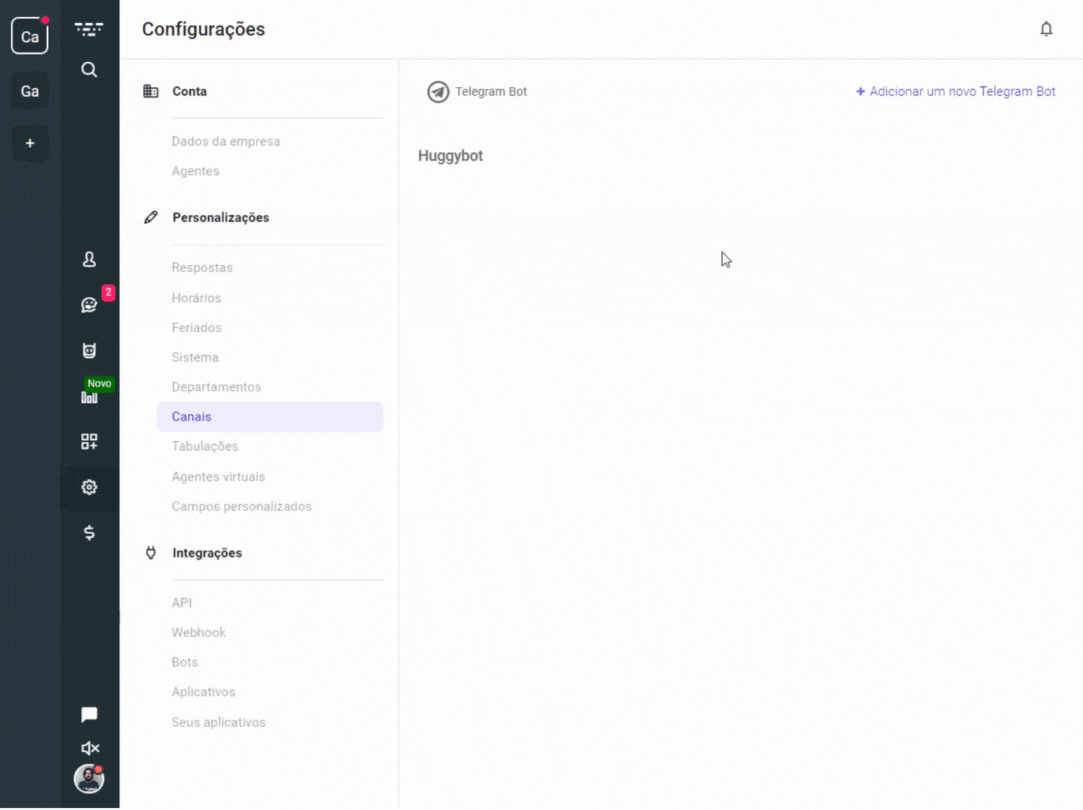Open Webhook integration settings
The width and height of the screenshot is (1083, 810).
tap(198, 633)
